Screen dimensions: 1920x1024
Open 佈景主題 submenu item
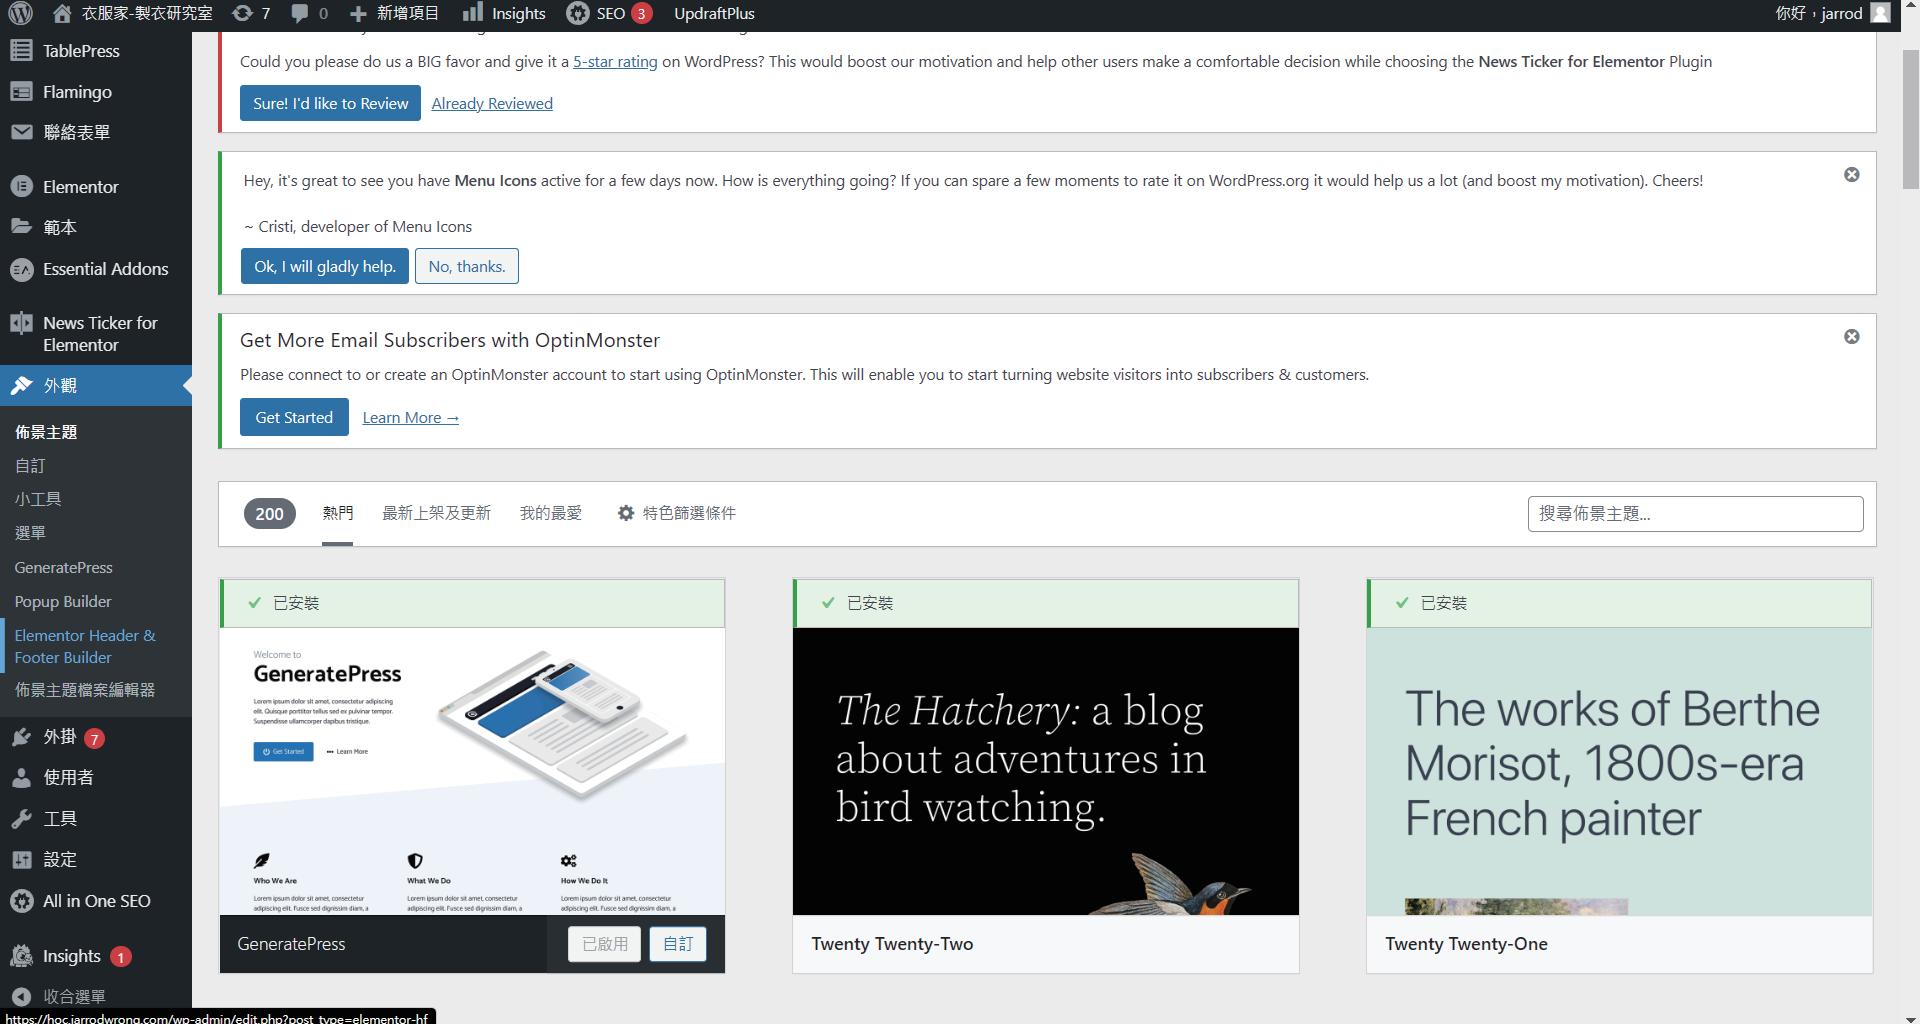point(46,432)
